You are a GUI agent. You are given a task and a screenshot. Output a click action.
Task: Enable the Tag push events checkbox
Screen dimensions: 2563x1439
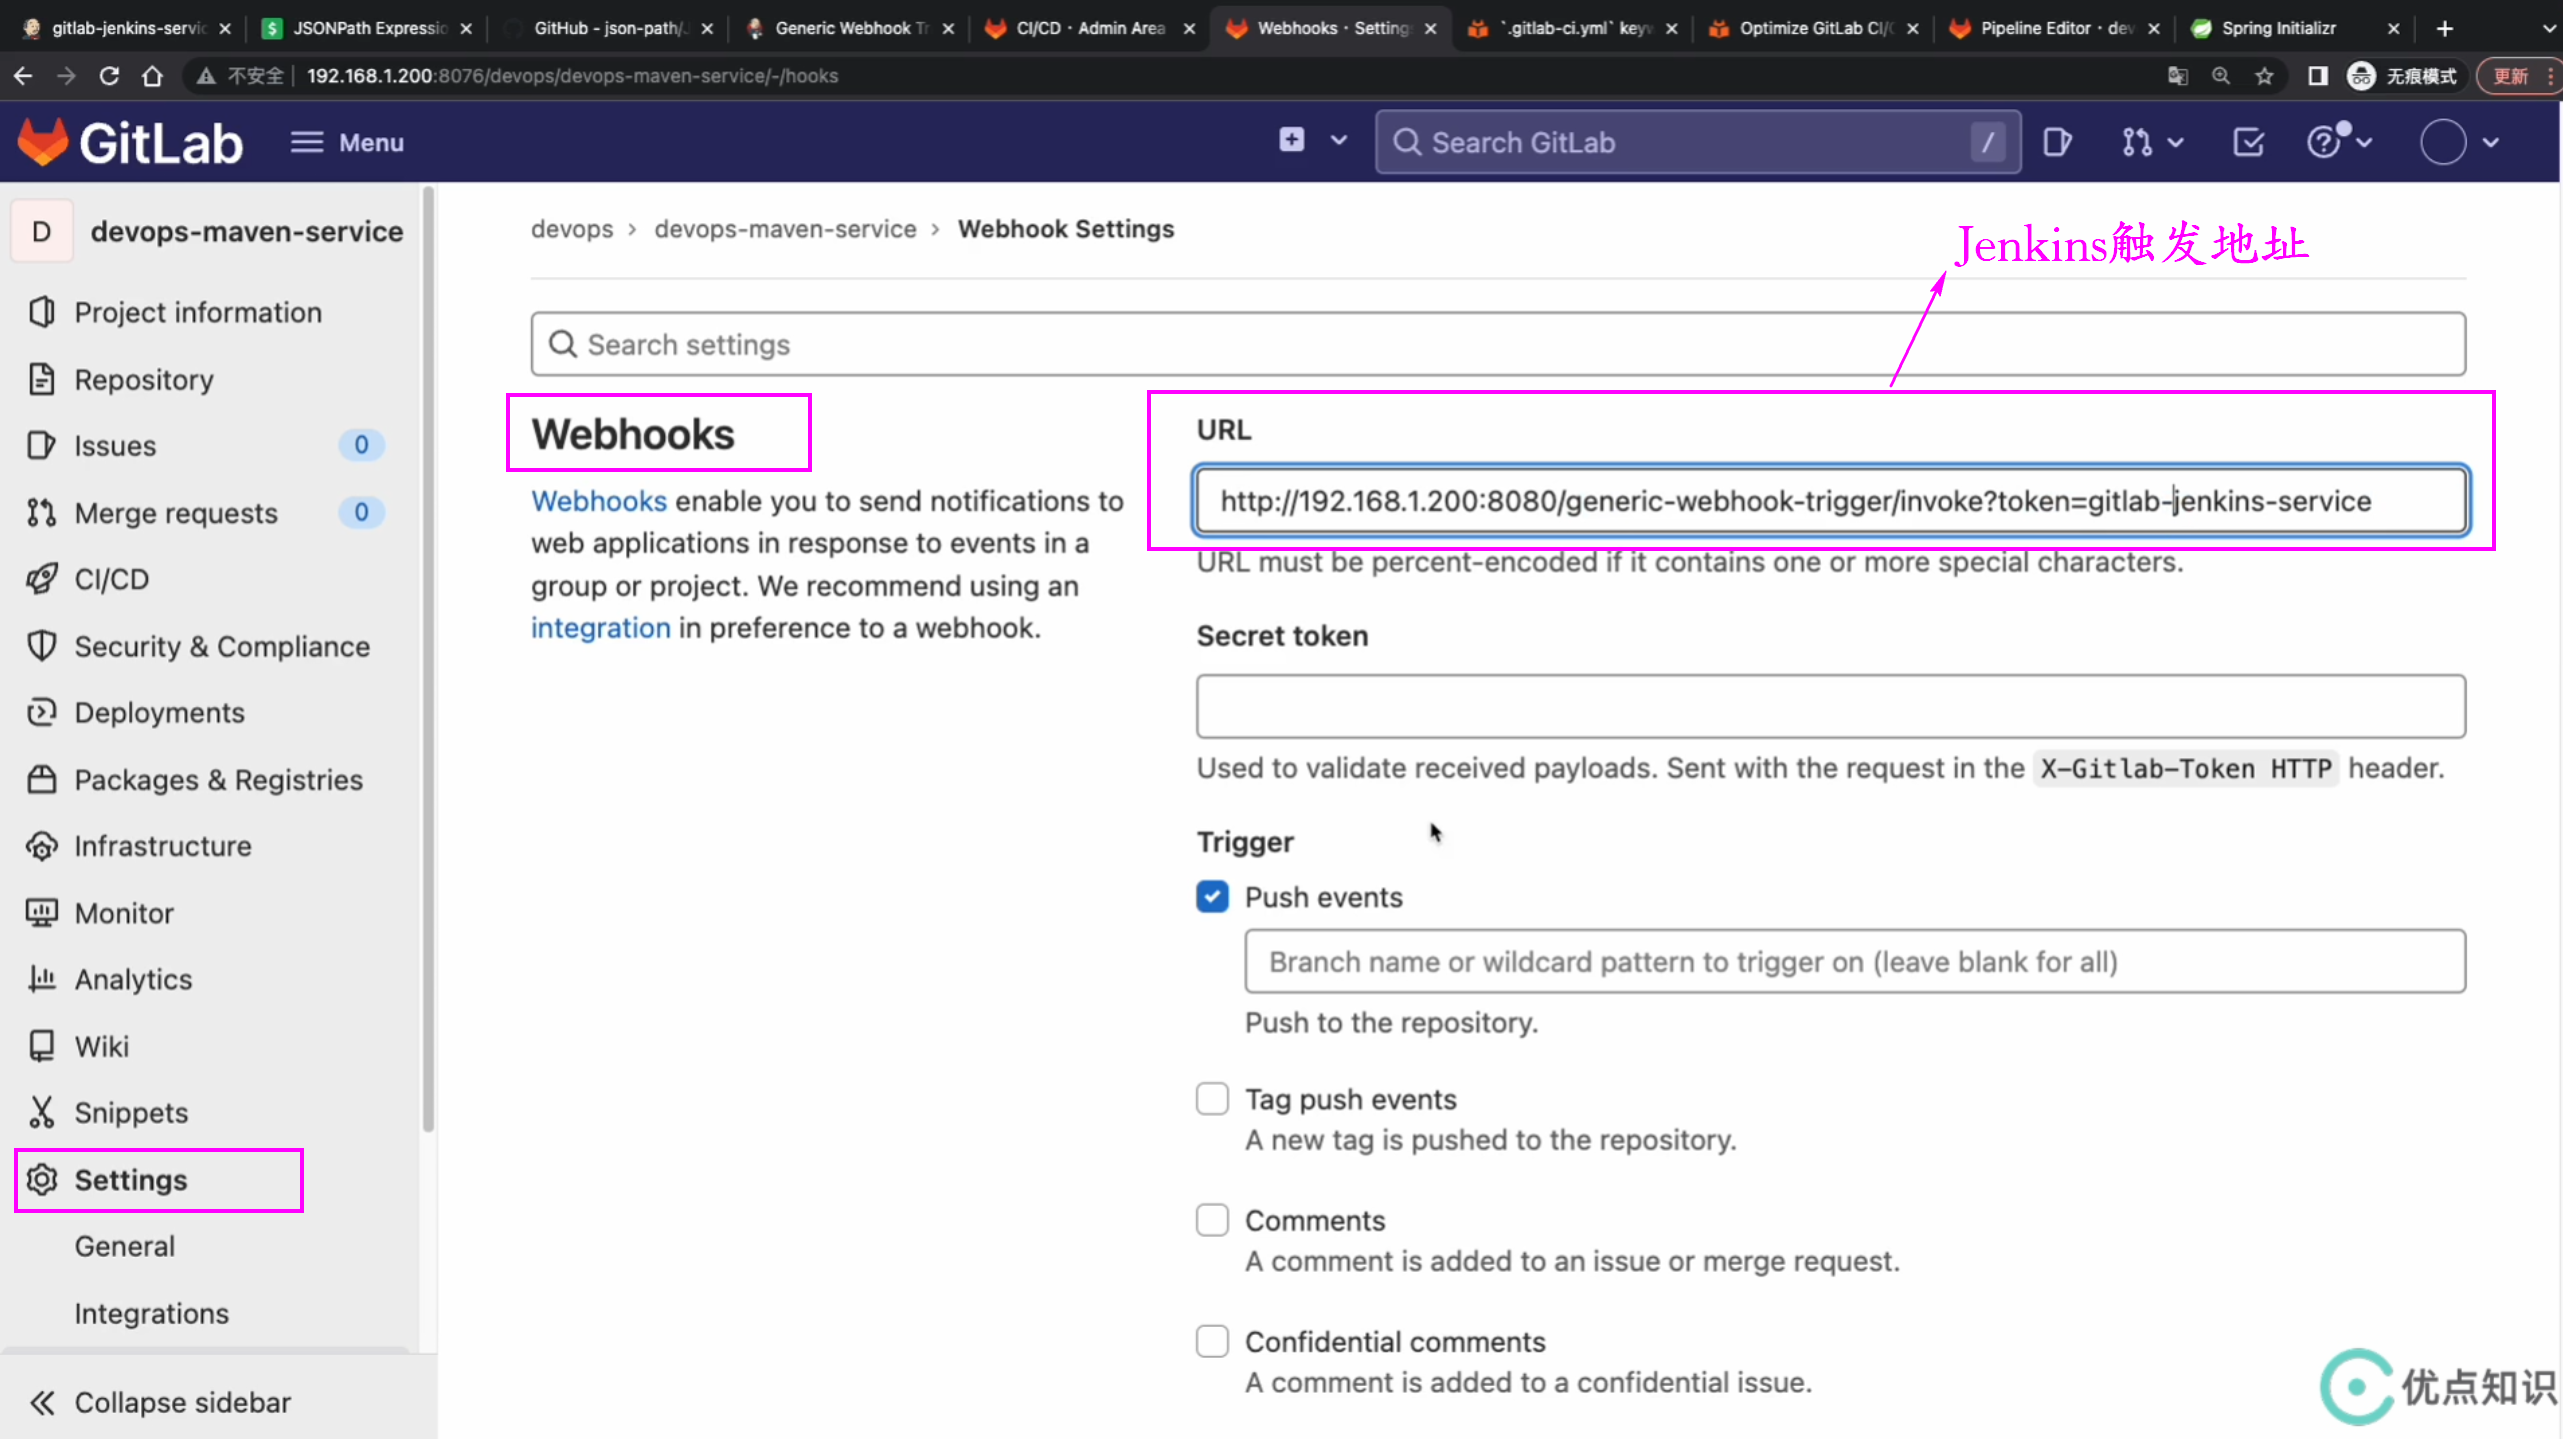point(1213,1099)
